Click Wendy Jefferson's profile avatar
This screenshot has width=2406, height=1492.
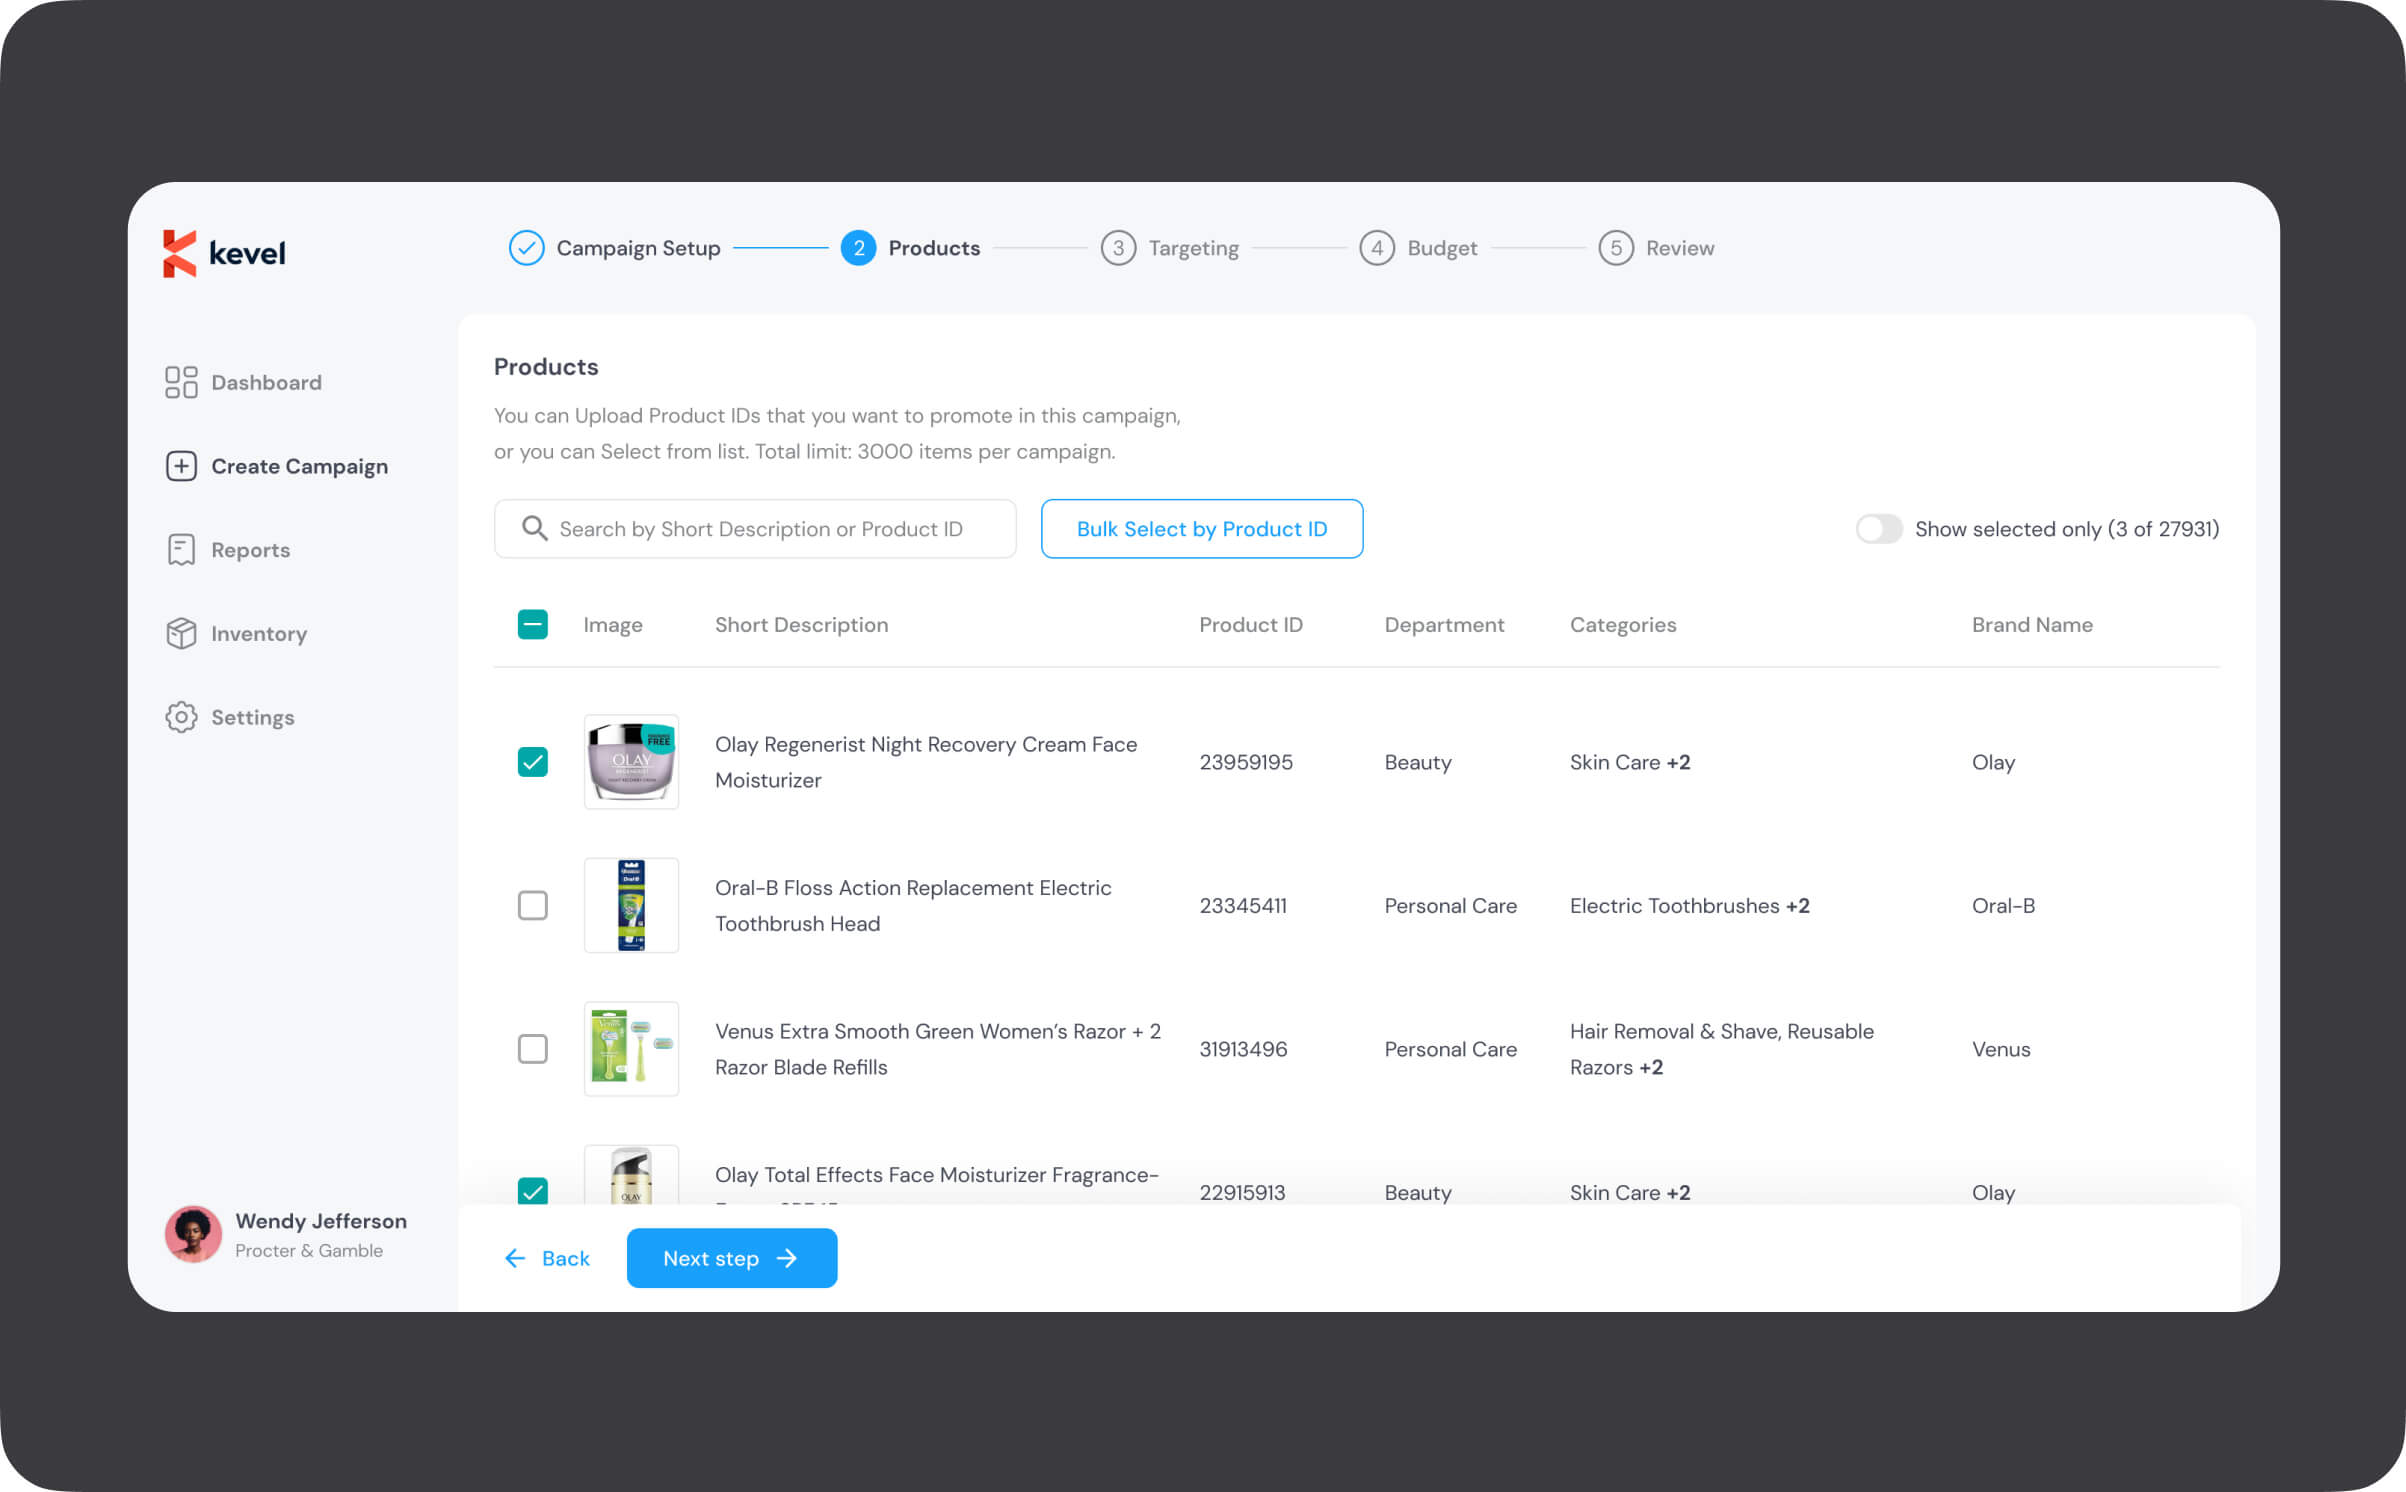point(193,1234)
